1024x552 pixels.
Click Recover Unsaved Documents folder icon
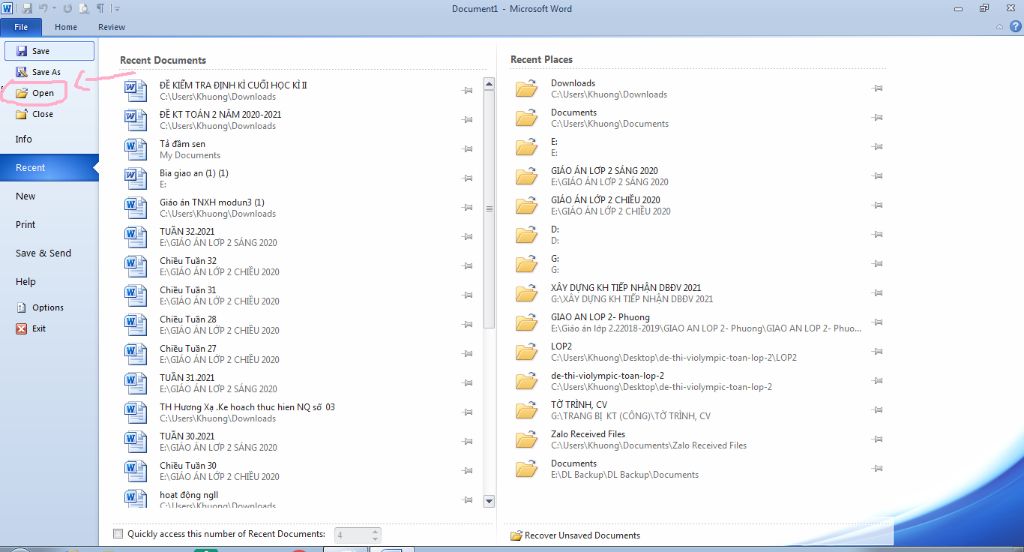click(x=516, y=536)
